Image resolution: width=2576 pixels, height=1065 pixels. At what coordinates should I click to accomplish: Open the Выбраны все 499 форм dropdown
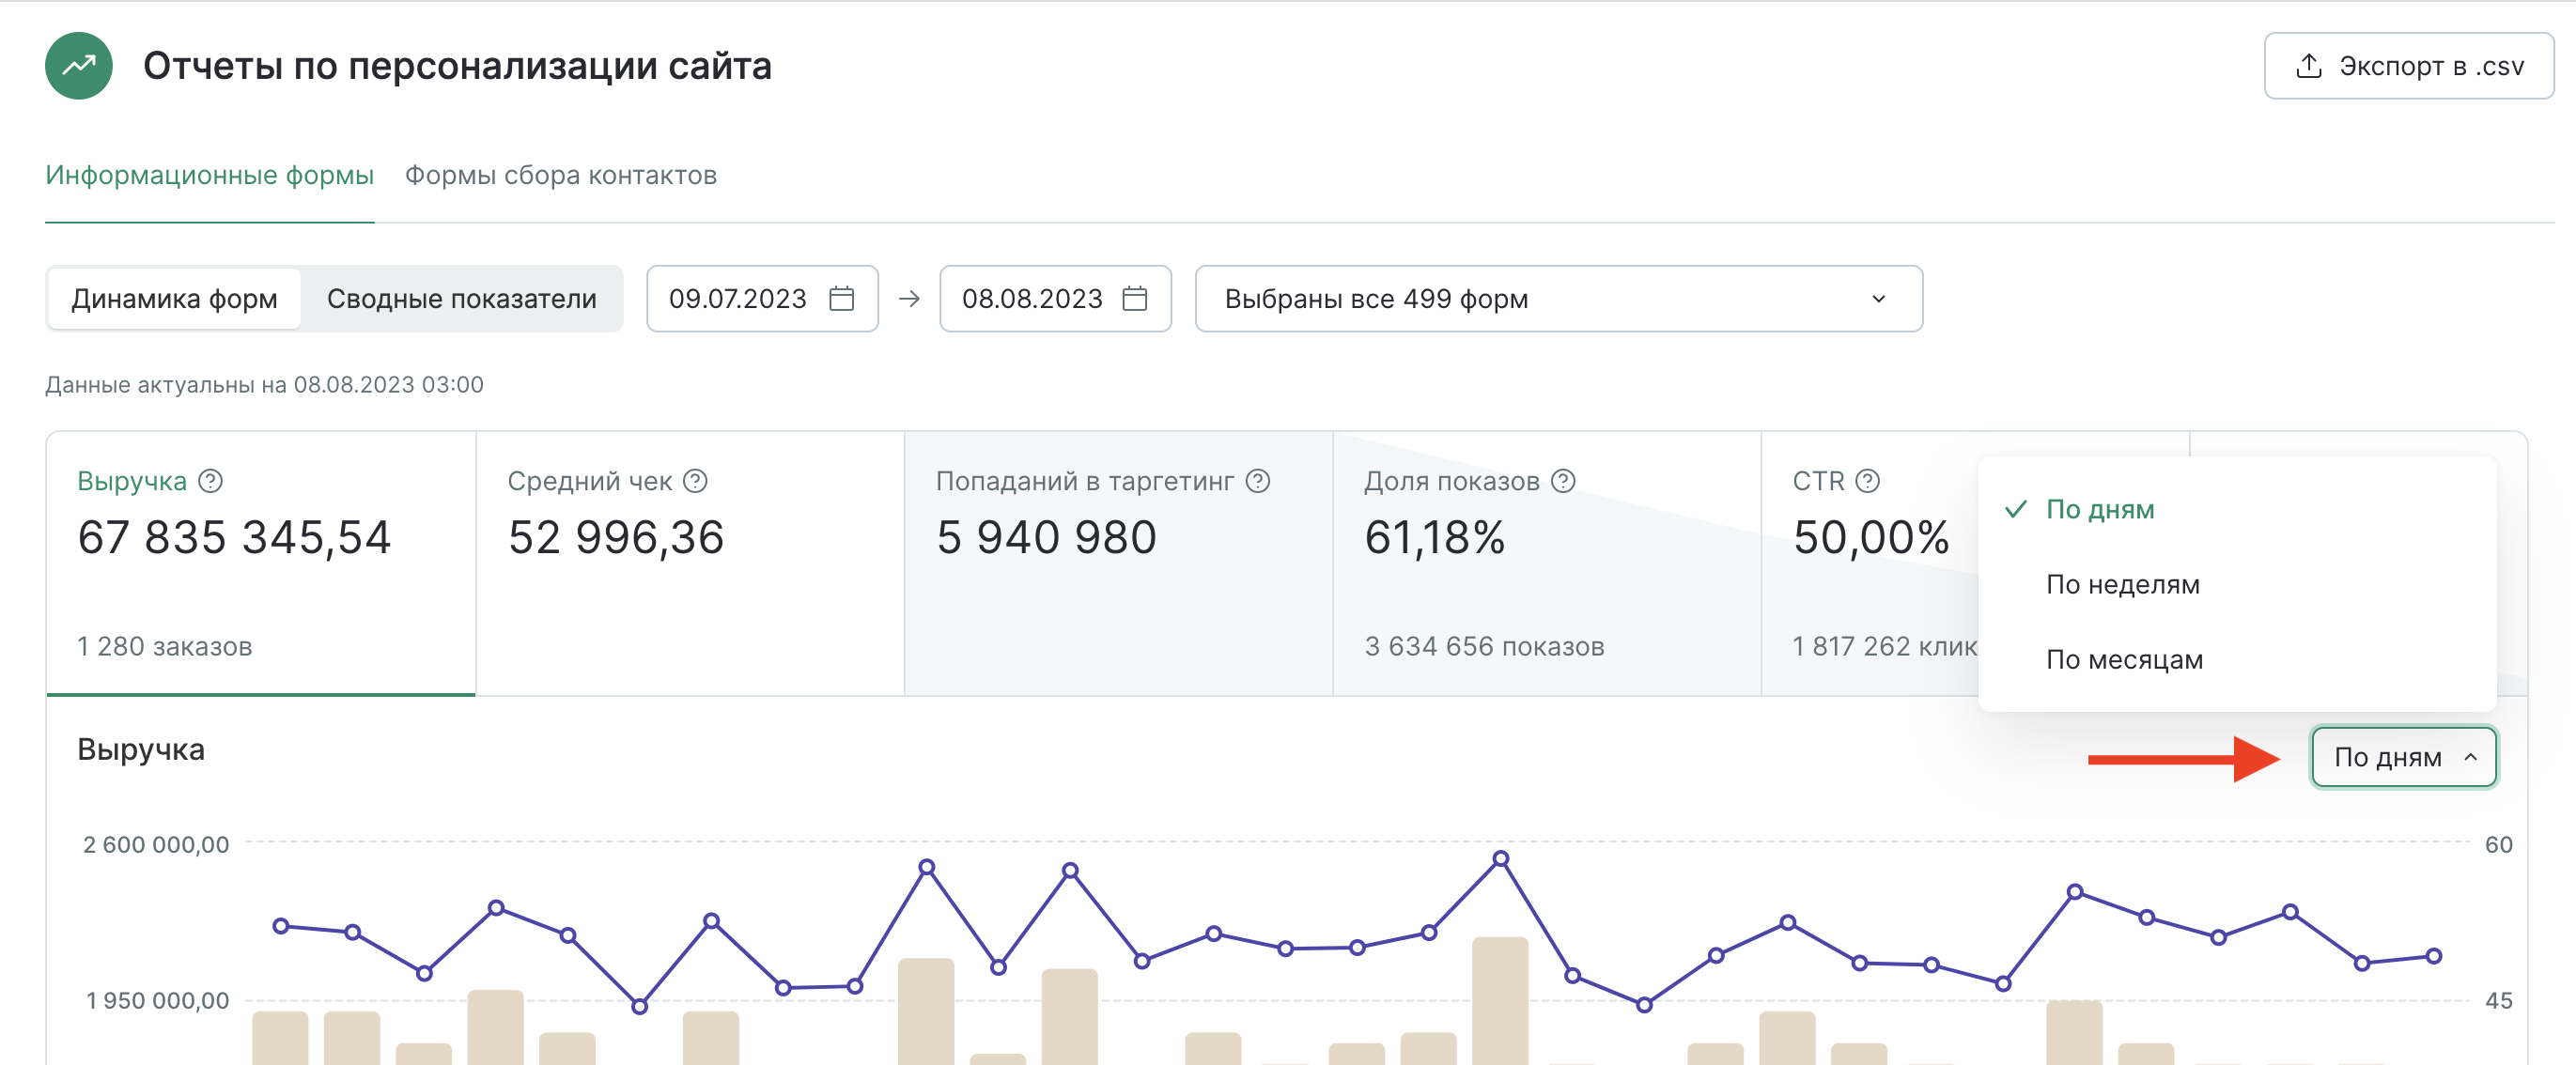pyautogui.click(x=1558, y=298)
